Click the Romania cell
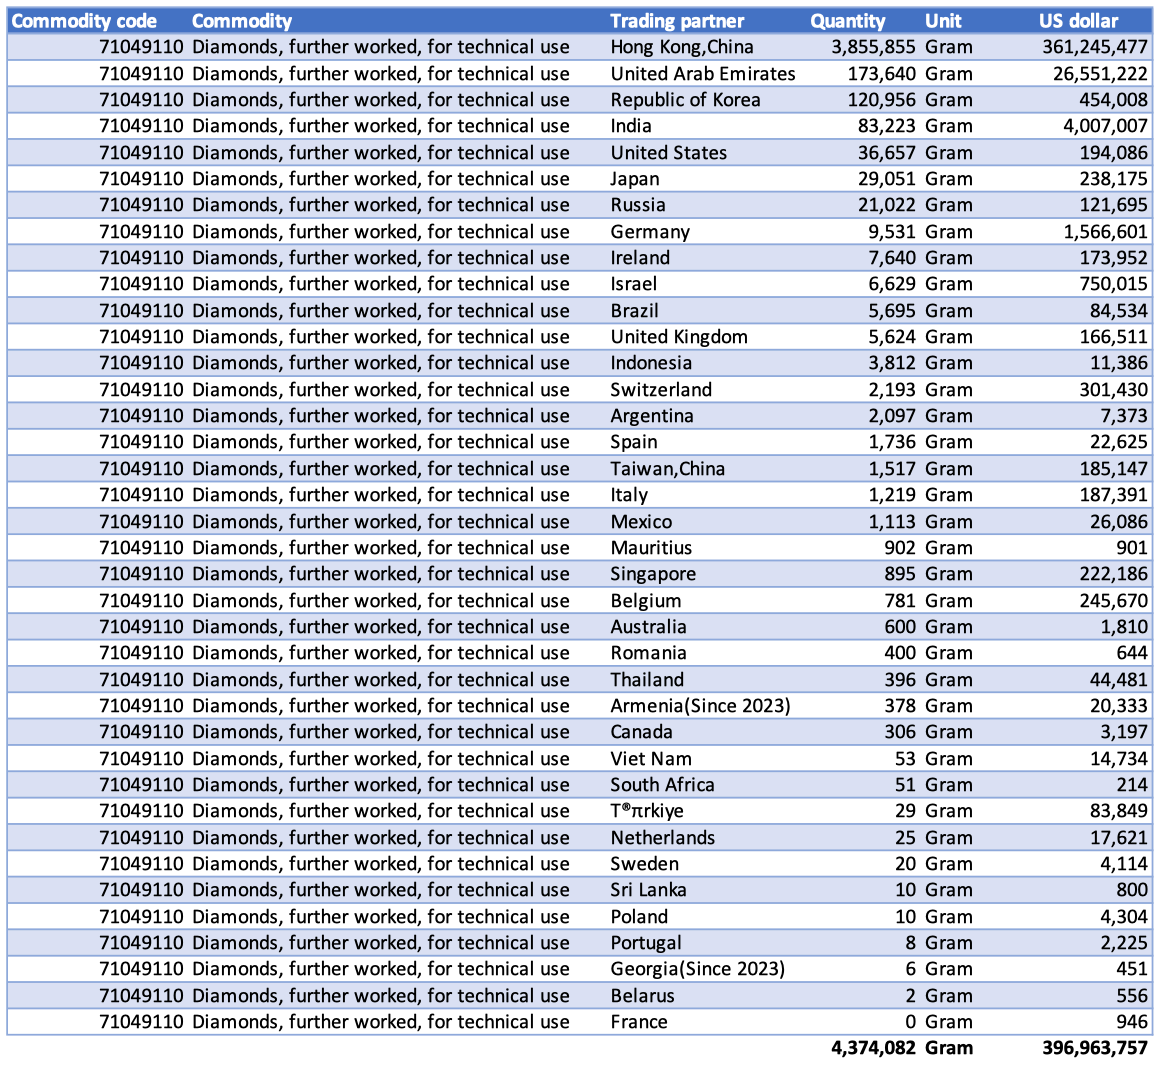 (648, 653)
